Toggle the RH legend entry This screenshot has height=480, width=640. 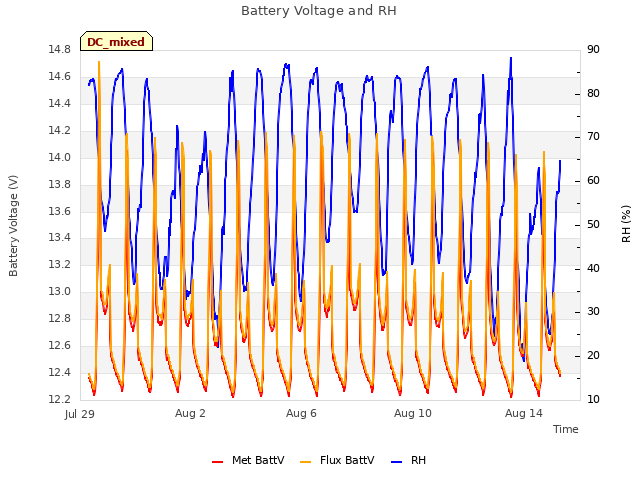[409, 460]
